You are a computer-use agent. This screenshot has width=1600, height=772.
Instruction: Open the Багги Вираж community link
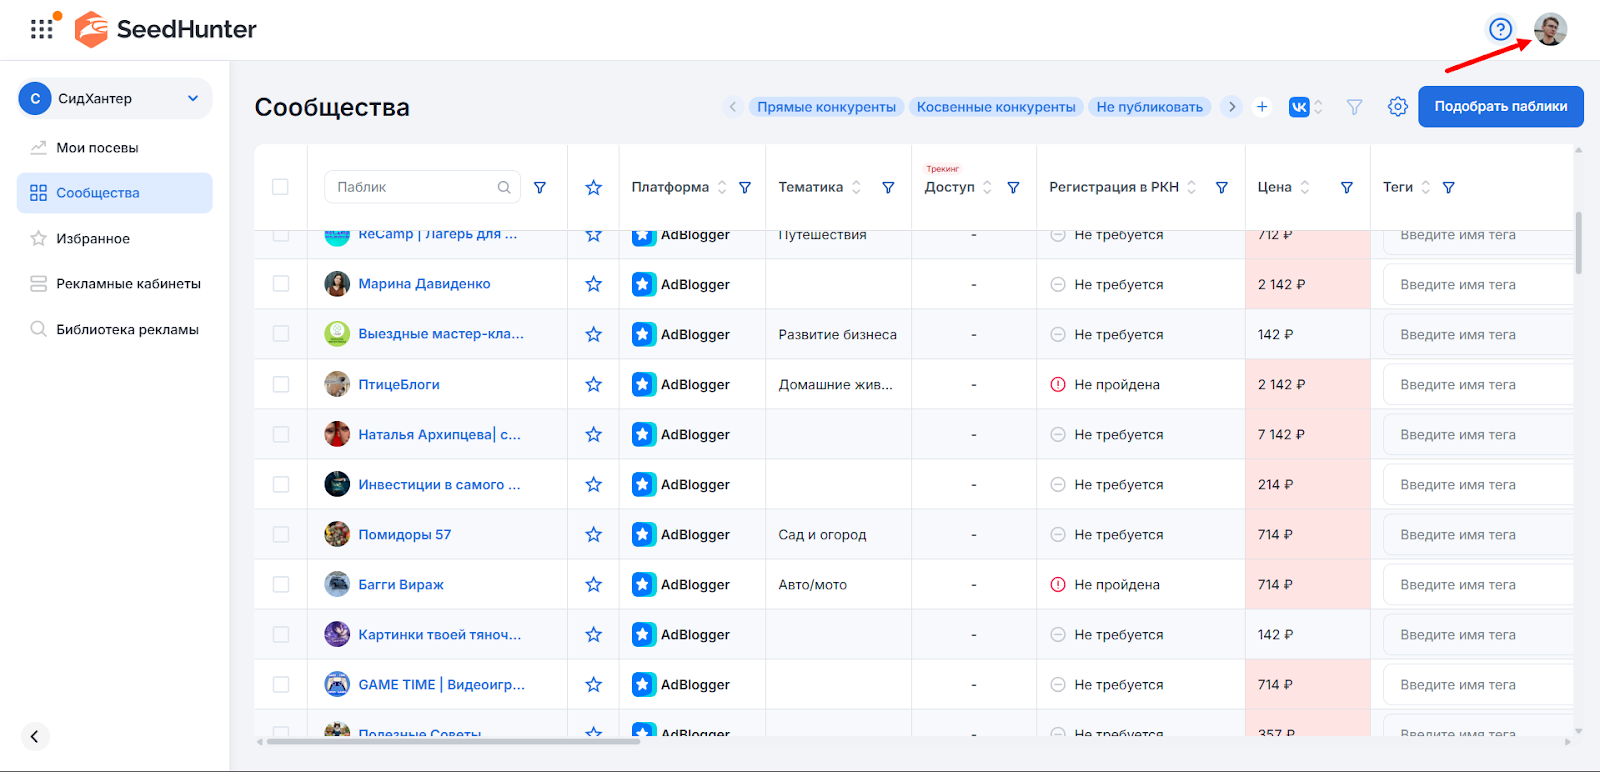click(x=401, y=585)
